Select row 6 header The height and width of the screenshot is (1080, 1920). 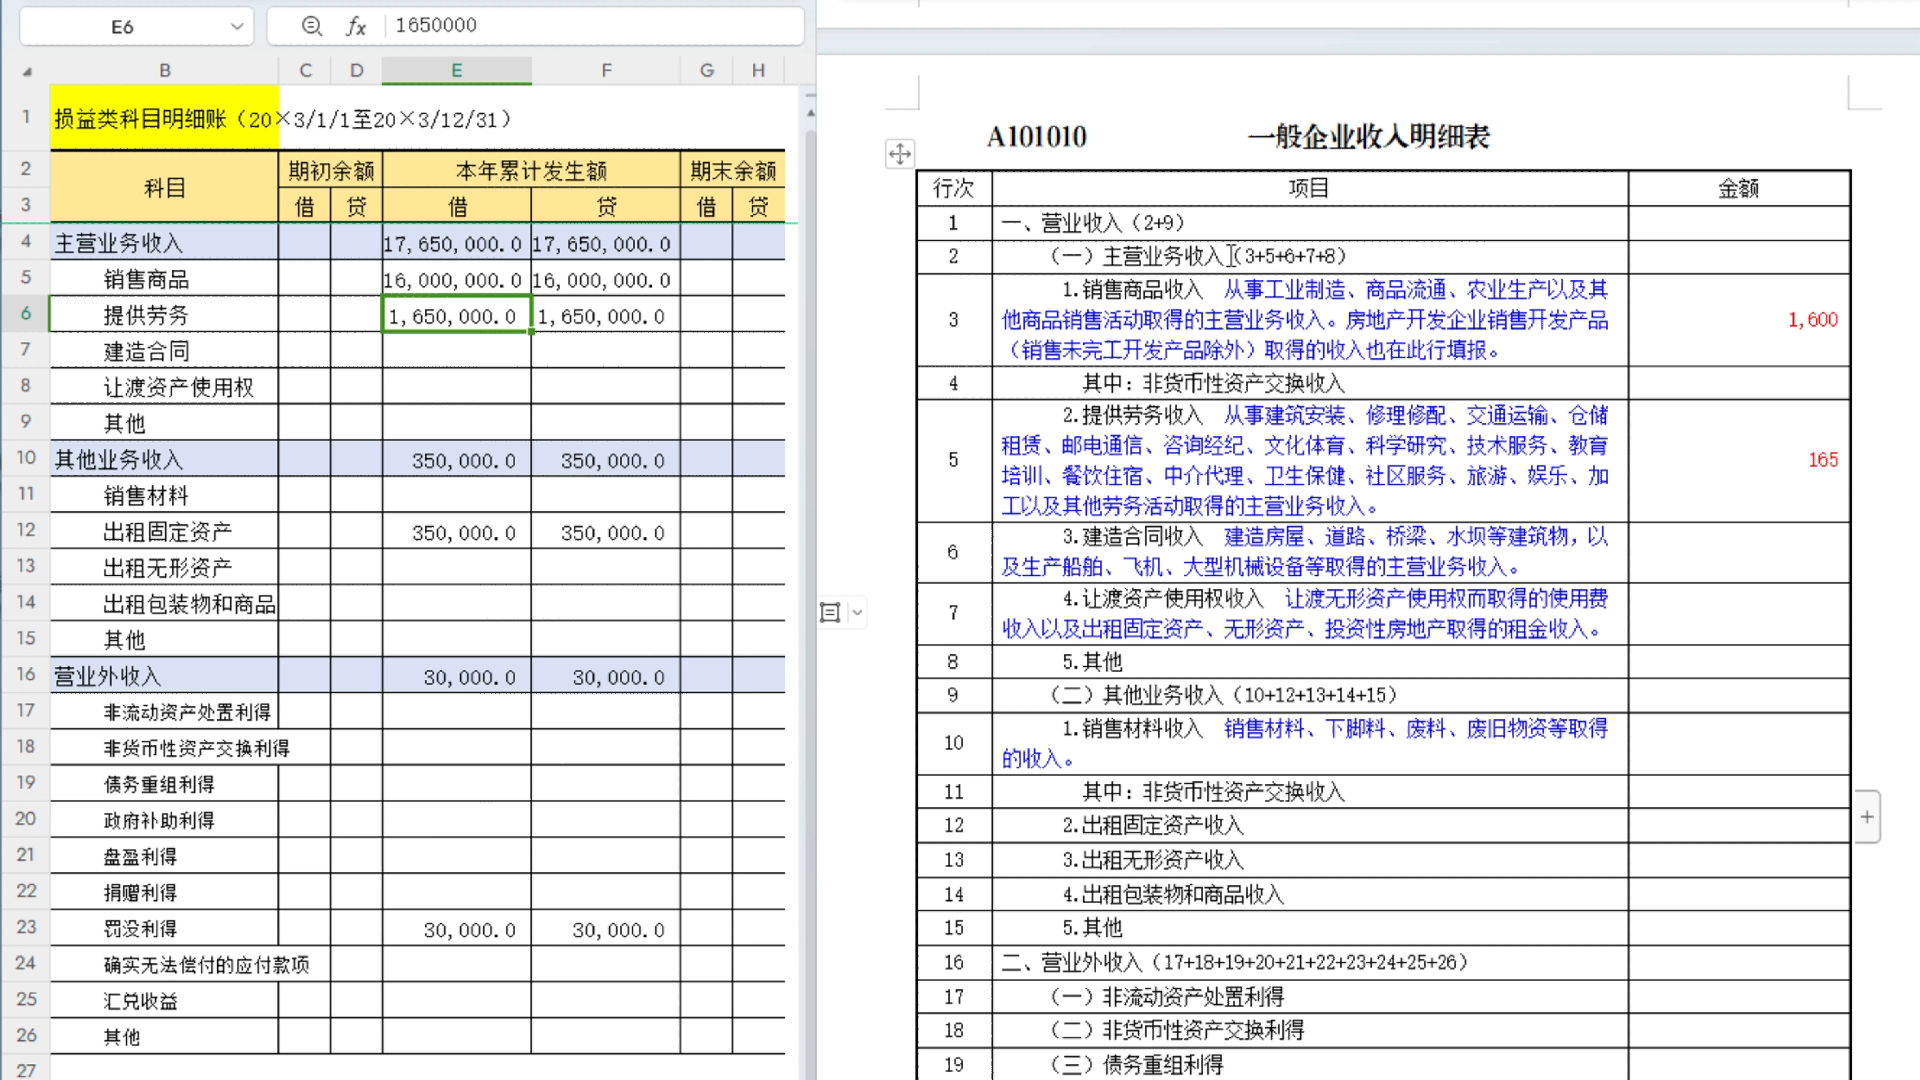click(26, 314)
